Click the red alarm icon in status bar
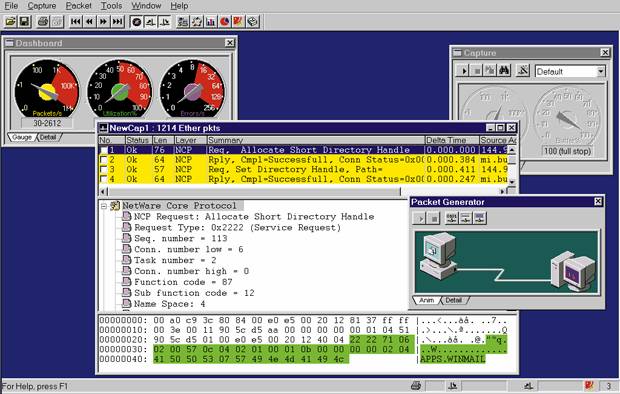Viewport: 620px width, 394px height. [589, 386]
